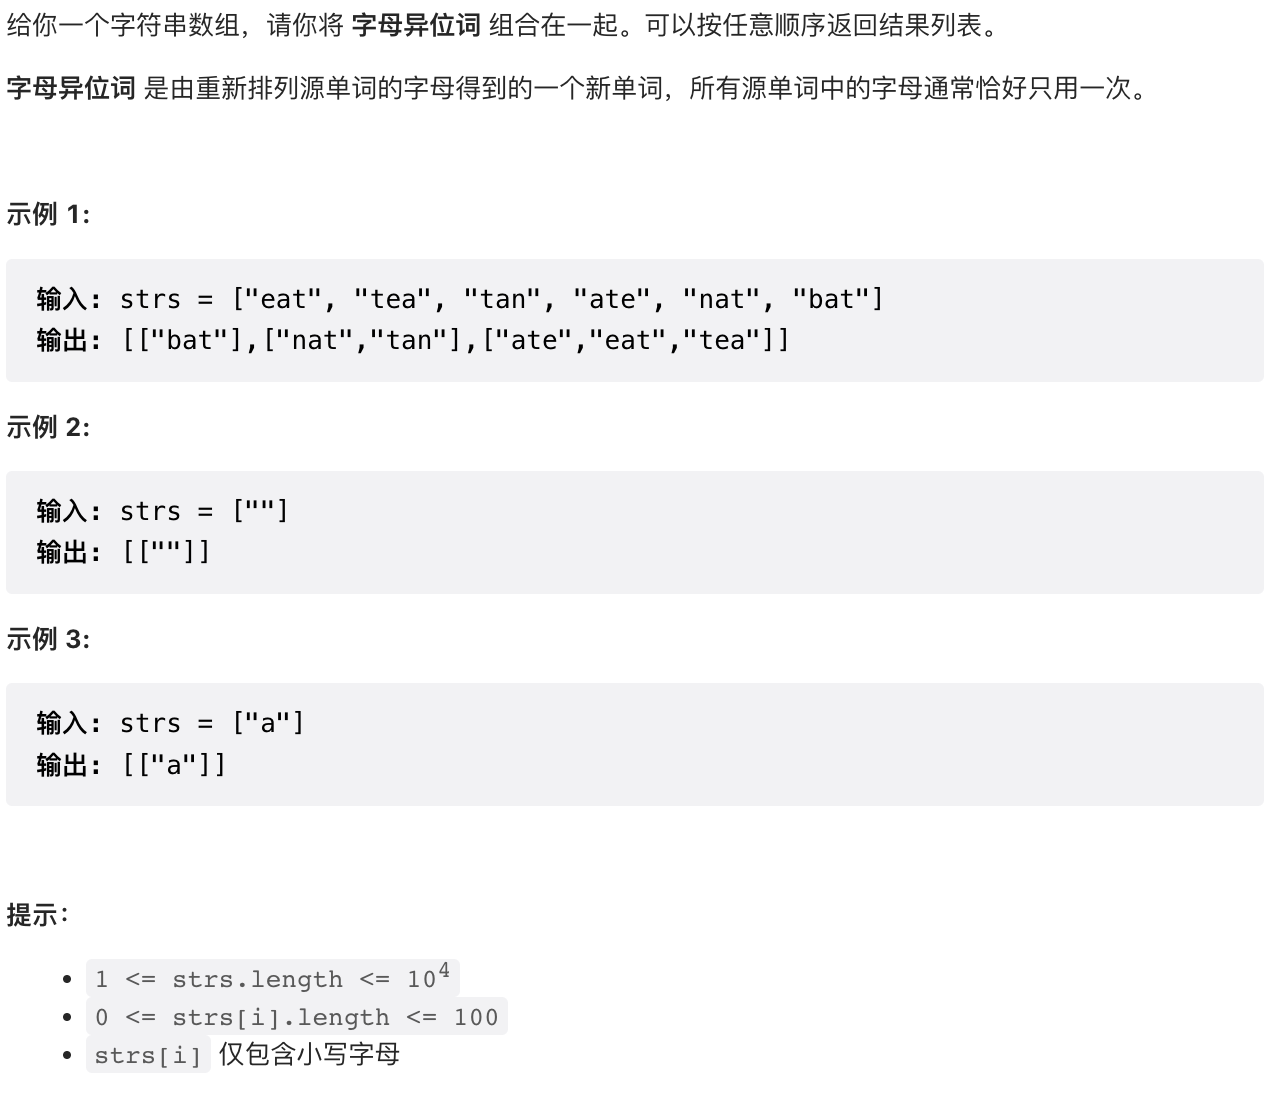Click the 示例 2 heading

(x=48, y=427)
